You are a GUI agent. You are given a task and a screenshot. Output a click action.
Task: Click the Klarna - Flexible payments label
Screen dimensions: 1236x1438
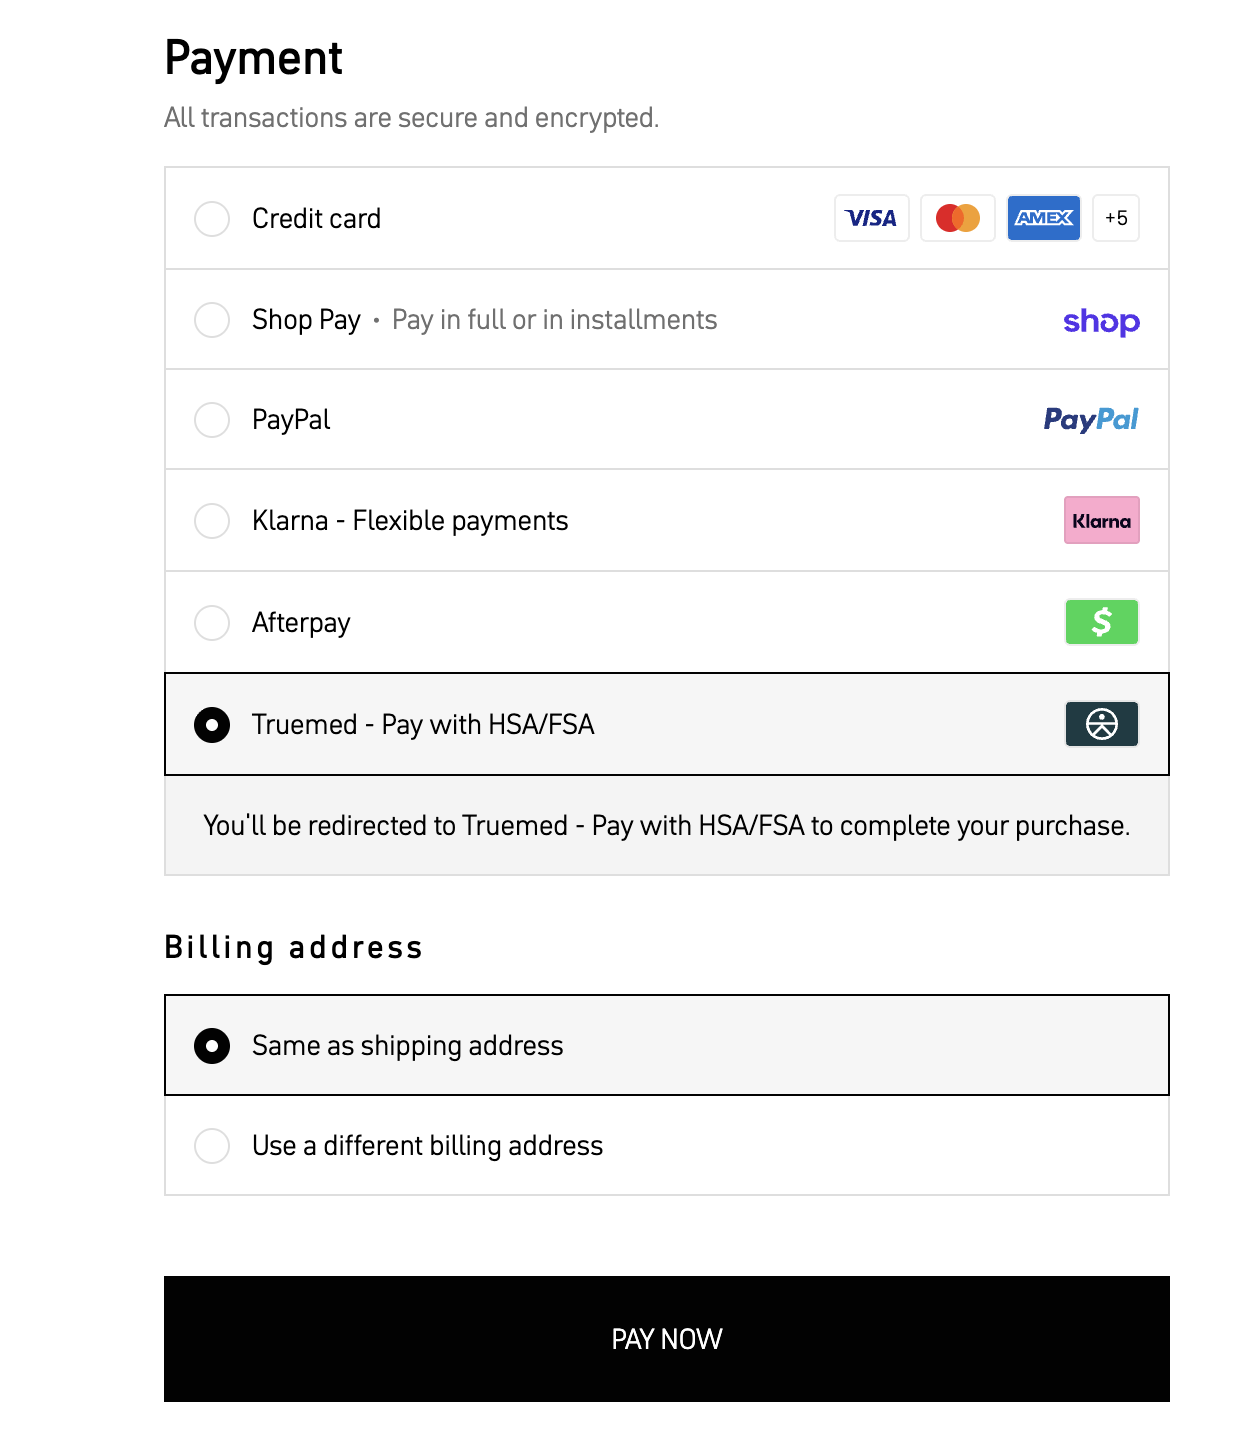(x=410, y=521)
